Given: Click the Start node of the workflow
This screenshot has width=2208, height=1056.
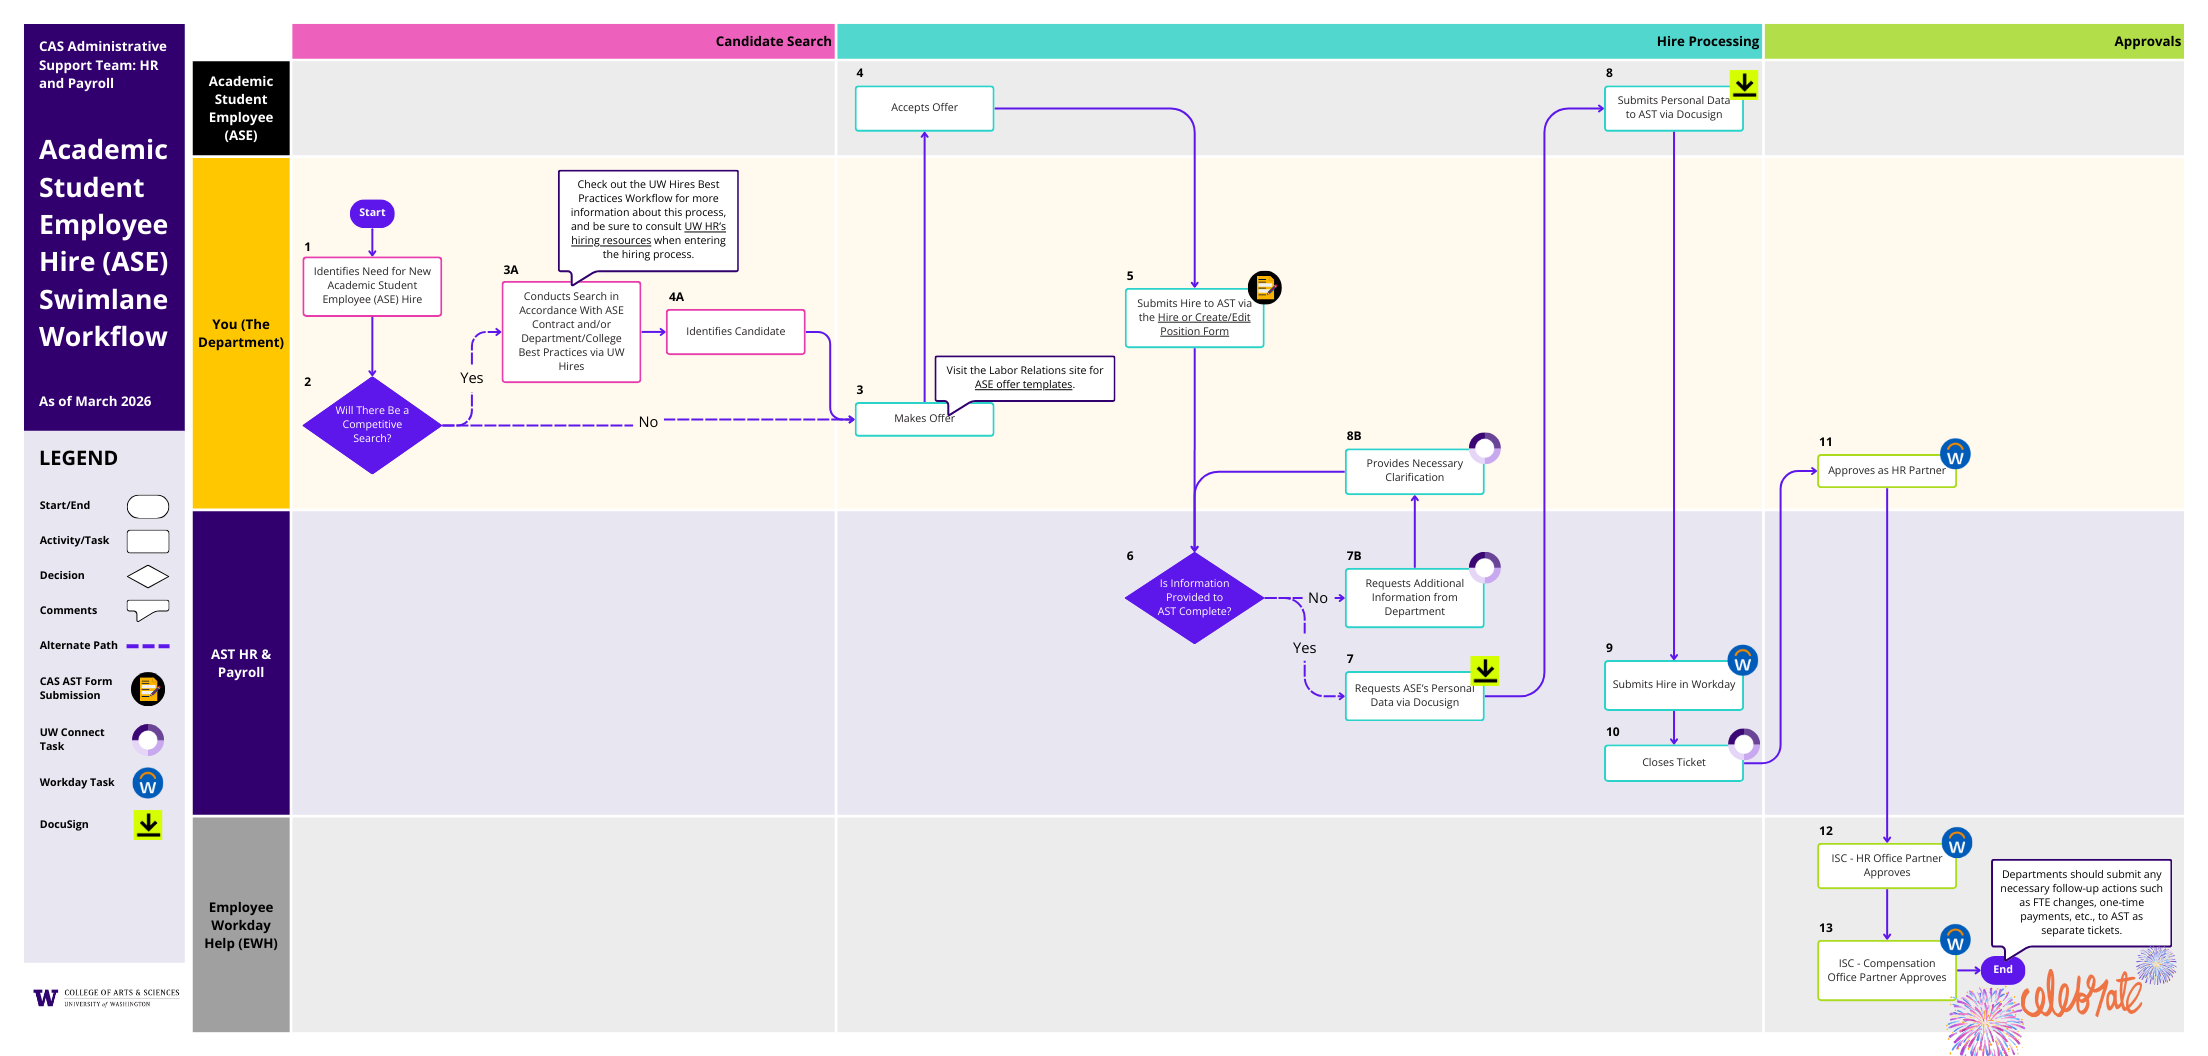Looking at the screenshot, I should tap(371, 213).
